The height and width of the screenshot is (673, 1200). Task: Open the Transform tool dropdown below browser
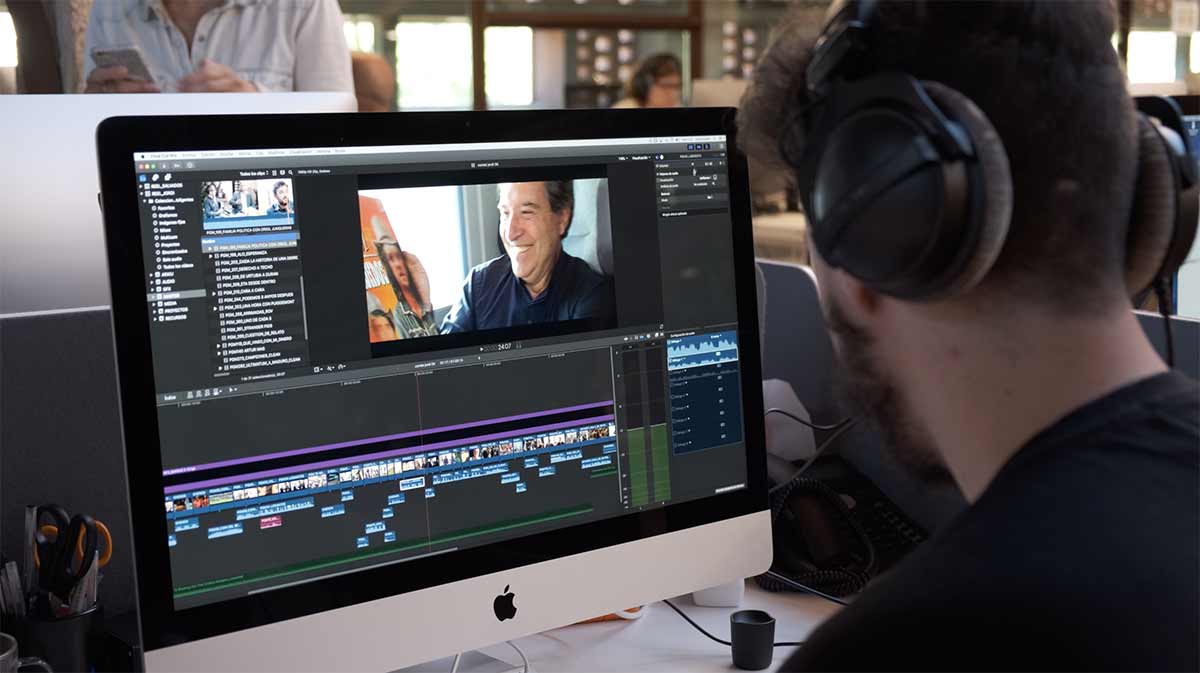pos(318,369)
